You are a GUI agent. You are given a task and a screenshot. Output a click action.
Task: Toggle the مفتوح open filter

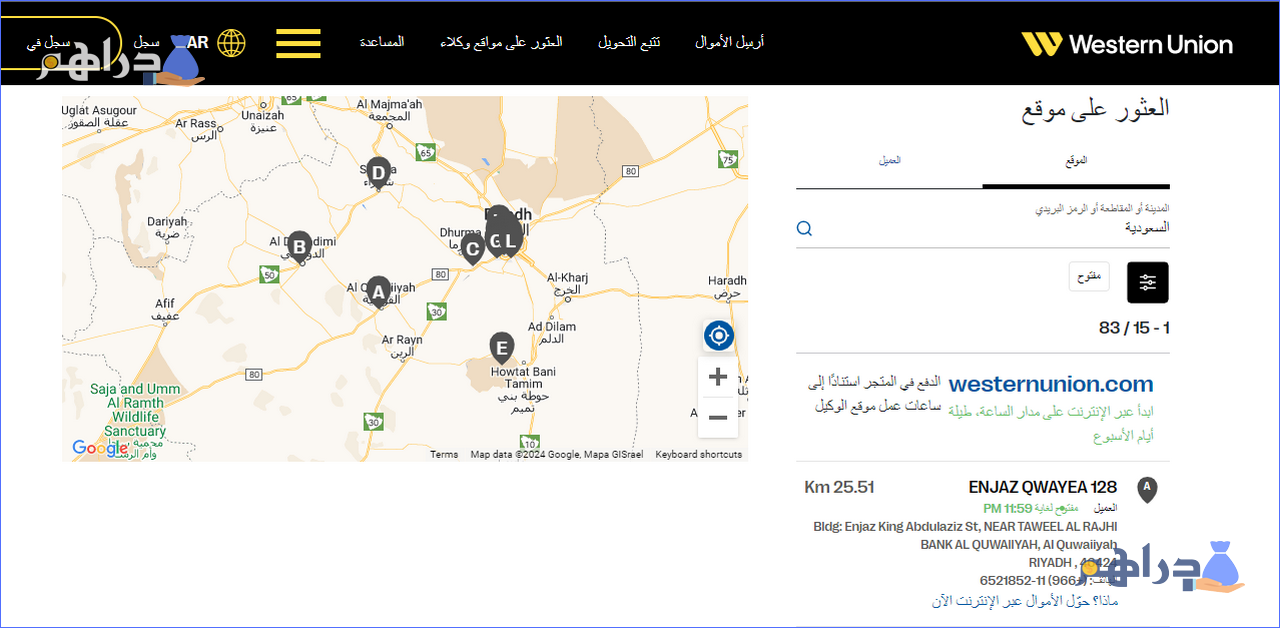point(1089,277)
